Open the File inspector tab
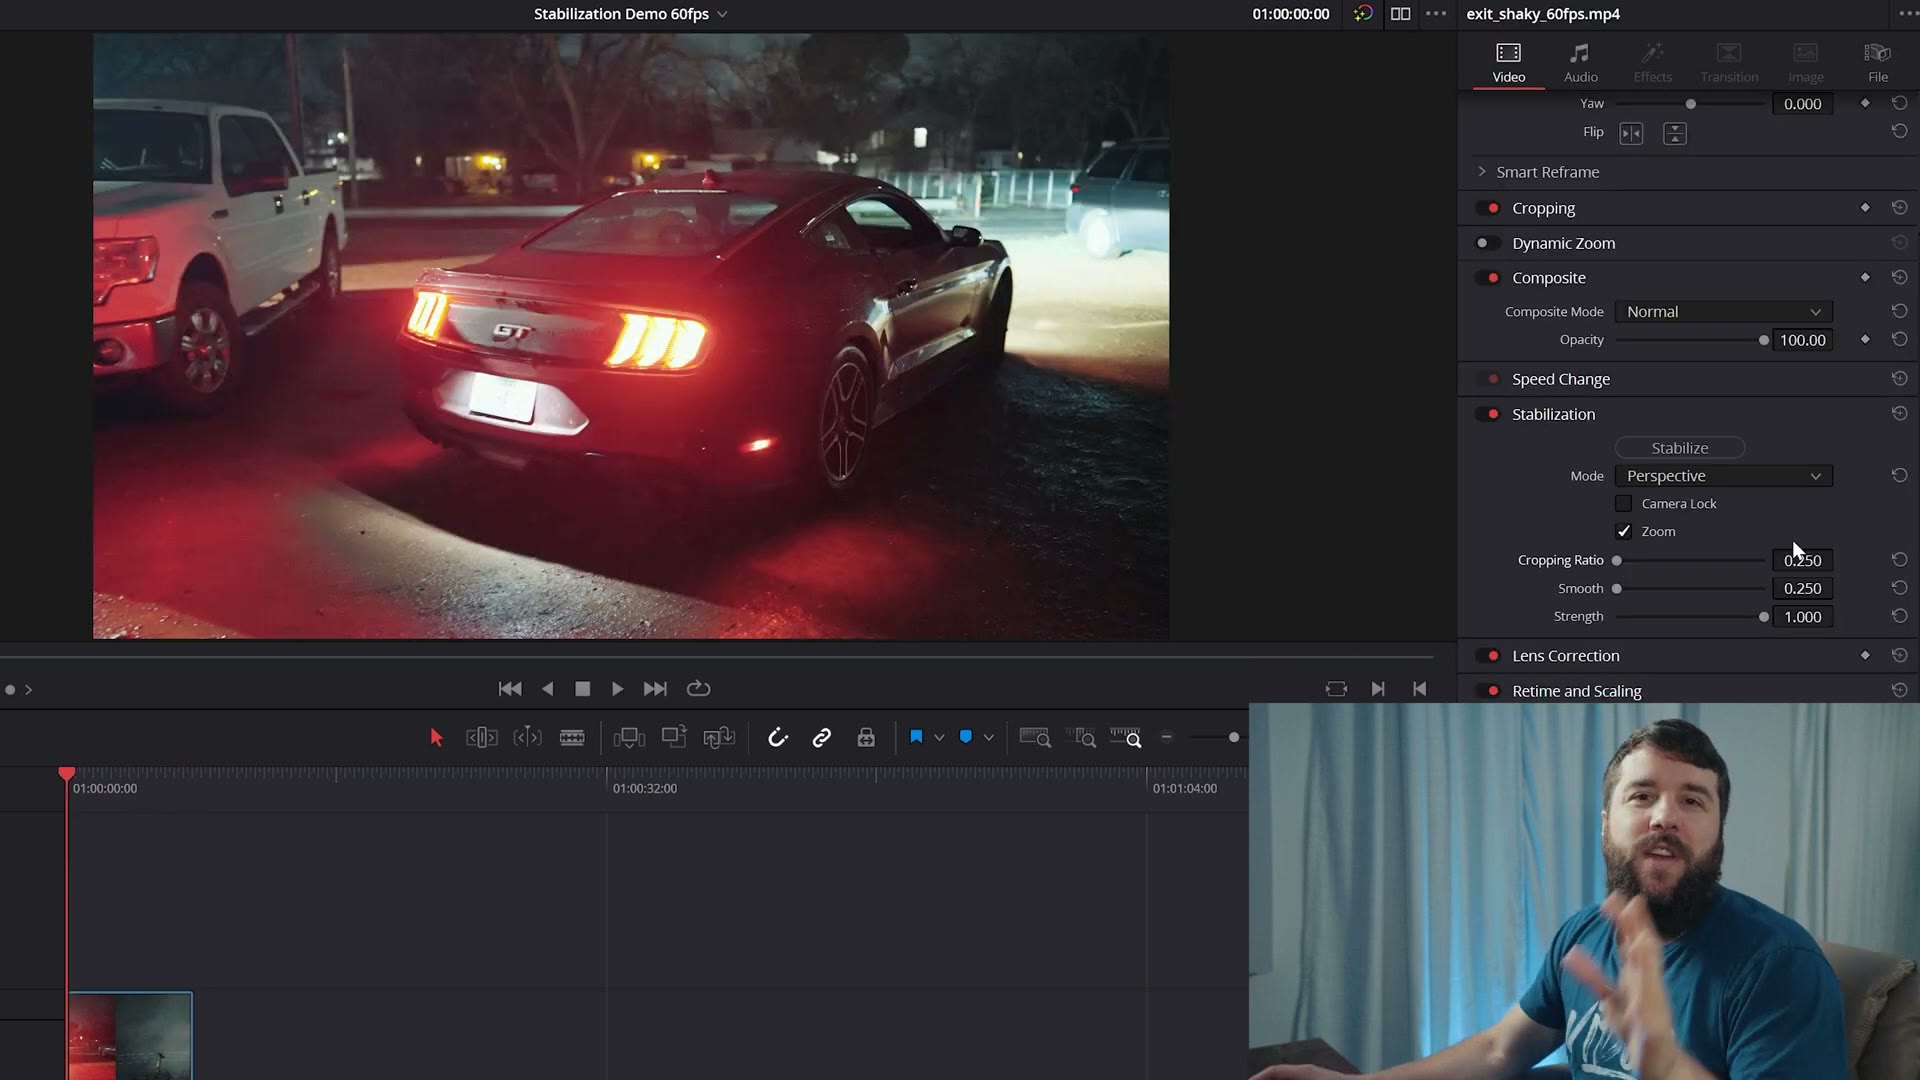The image size is (1920, 1080). (1878, 62)
